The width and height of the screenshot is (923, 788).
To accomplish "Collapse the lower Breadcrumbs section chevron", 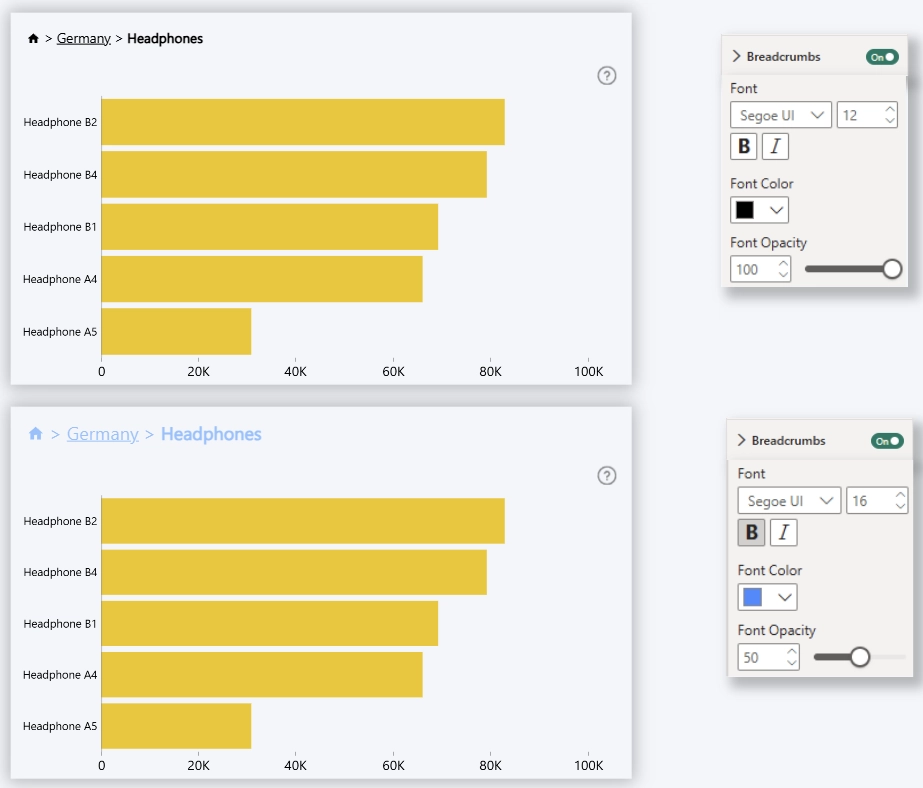I will [x=742, y=441].
